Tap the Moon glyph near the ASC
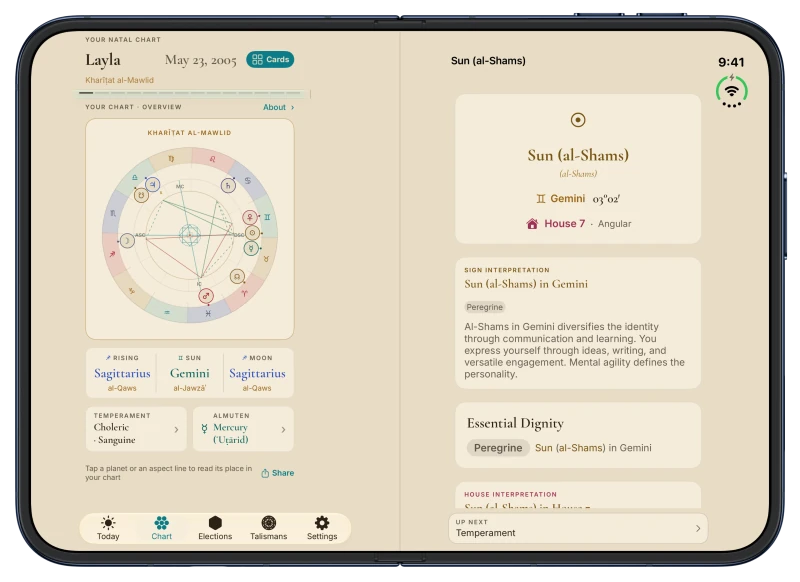 pyautogui.click(x=127, y=240)
